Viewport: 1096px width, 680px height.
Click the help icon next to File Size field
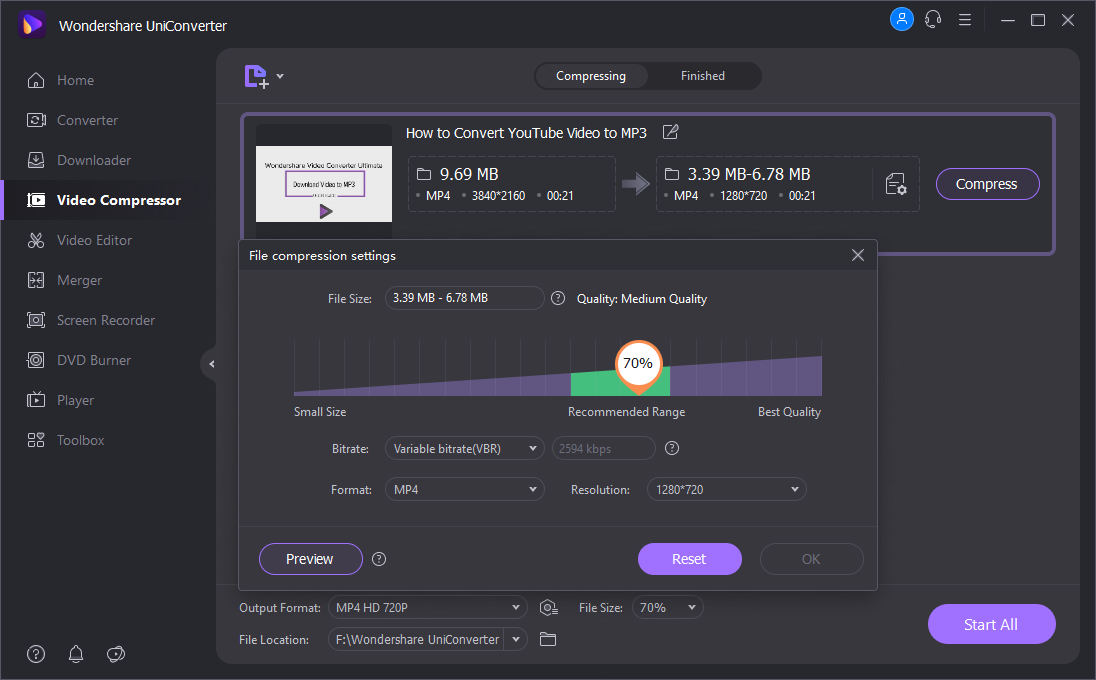(x=558, y=298)
